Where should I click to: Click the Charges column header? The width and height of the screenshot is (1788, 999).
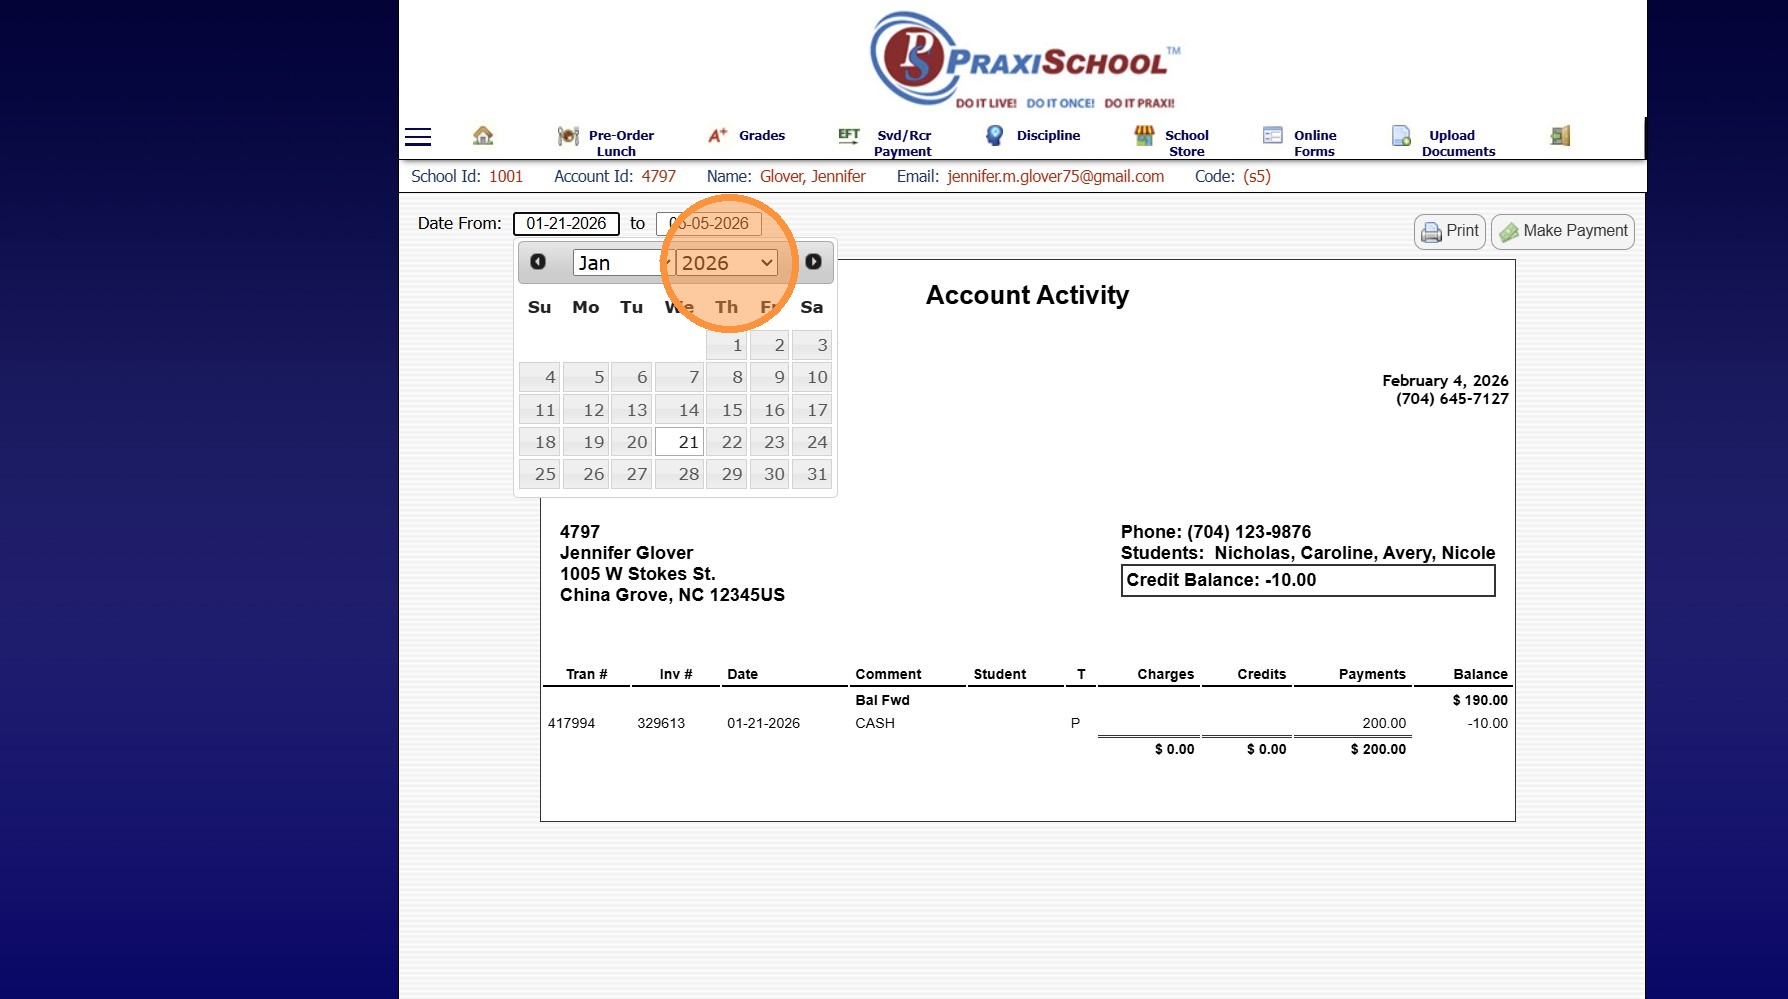[1165, 674]
